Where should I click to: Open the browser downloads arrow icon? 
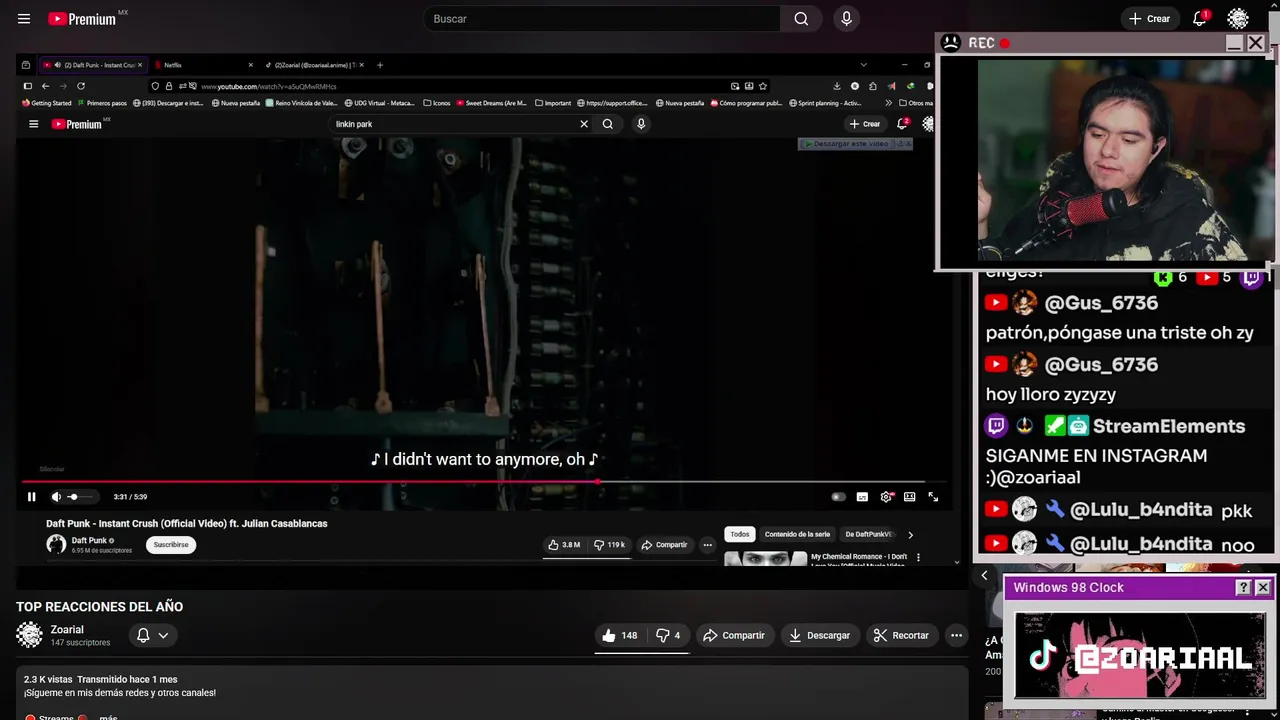click(836, 86)
